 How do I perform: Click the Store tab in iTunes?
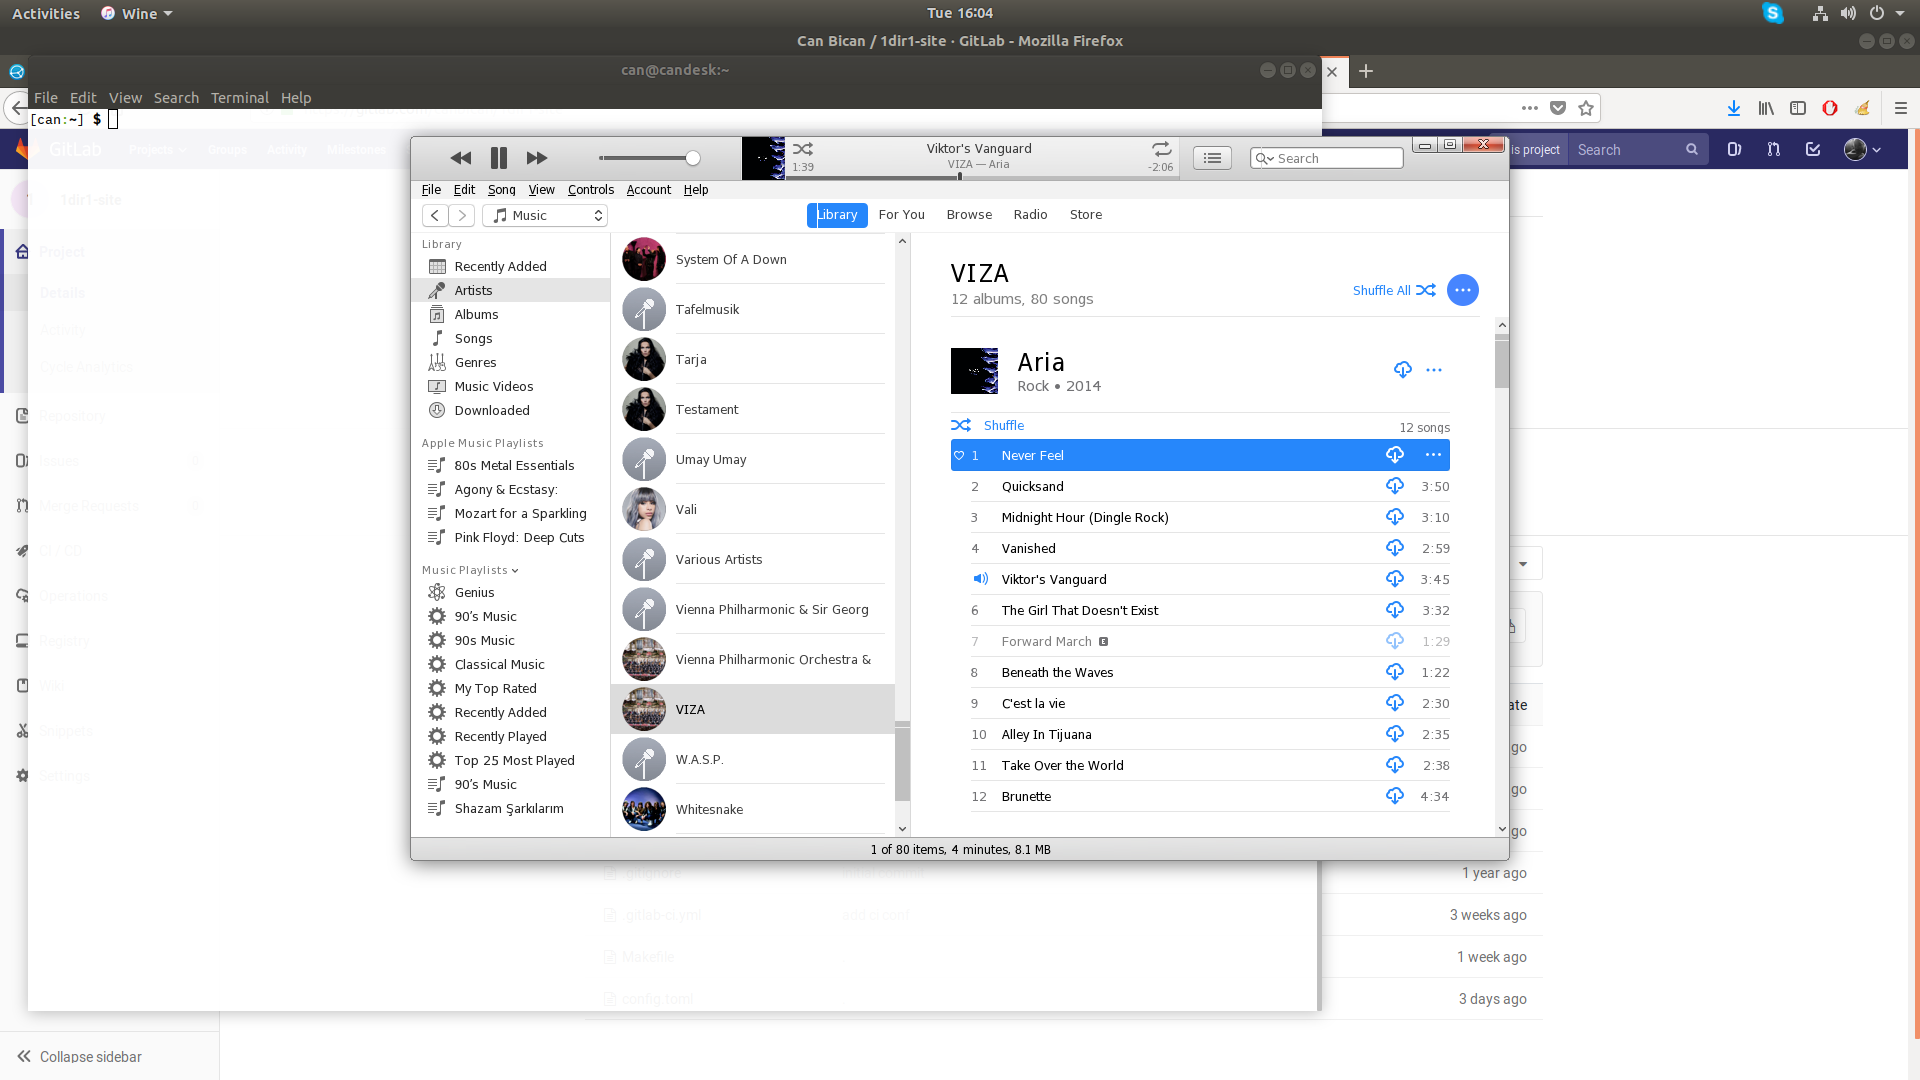click(1084, 214)
